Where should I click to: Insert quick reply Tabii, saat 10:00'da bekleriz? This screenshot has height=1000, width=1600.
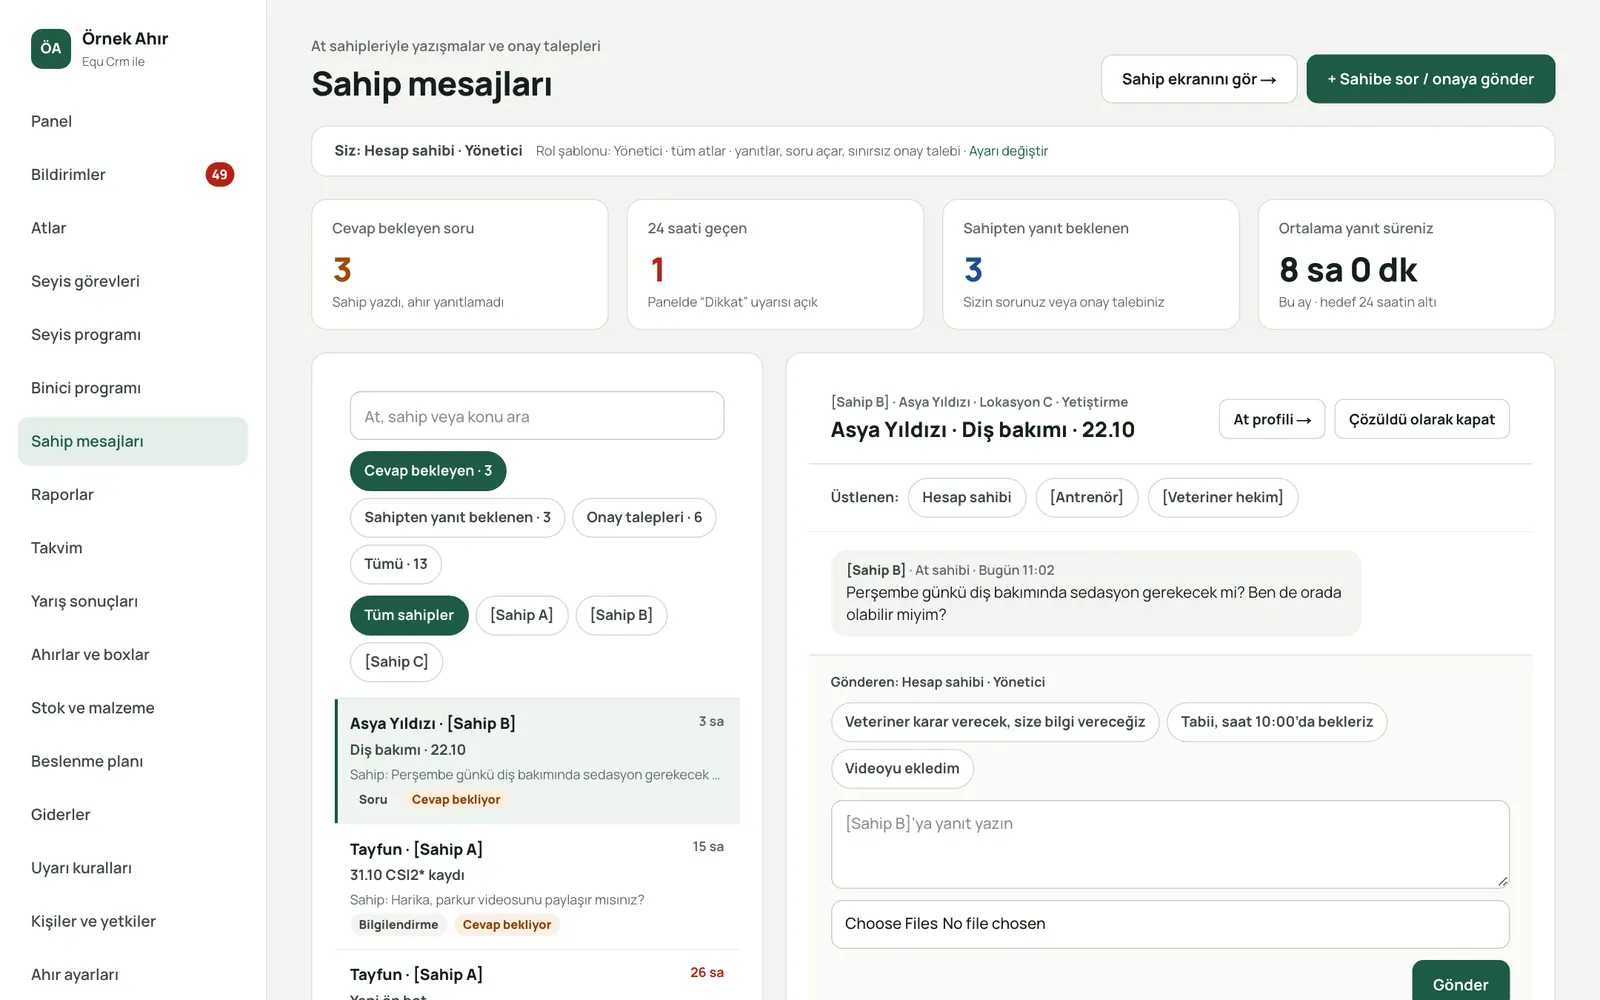[x=1277, y=722]
